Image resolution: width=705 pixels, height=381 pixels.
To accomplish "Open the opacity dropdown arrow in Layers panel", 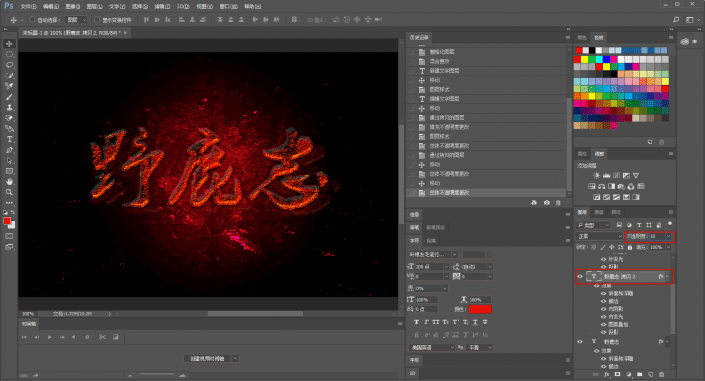I will coord(668,236).
